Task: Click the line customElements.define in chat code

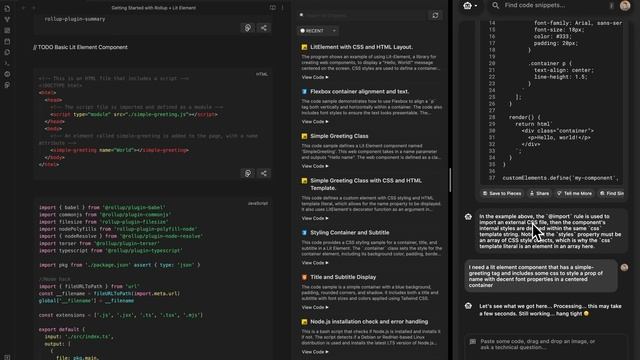Action: 560,178
